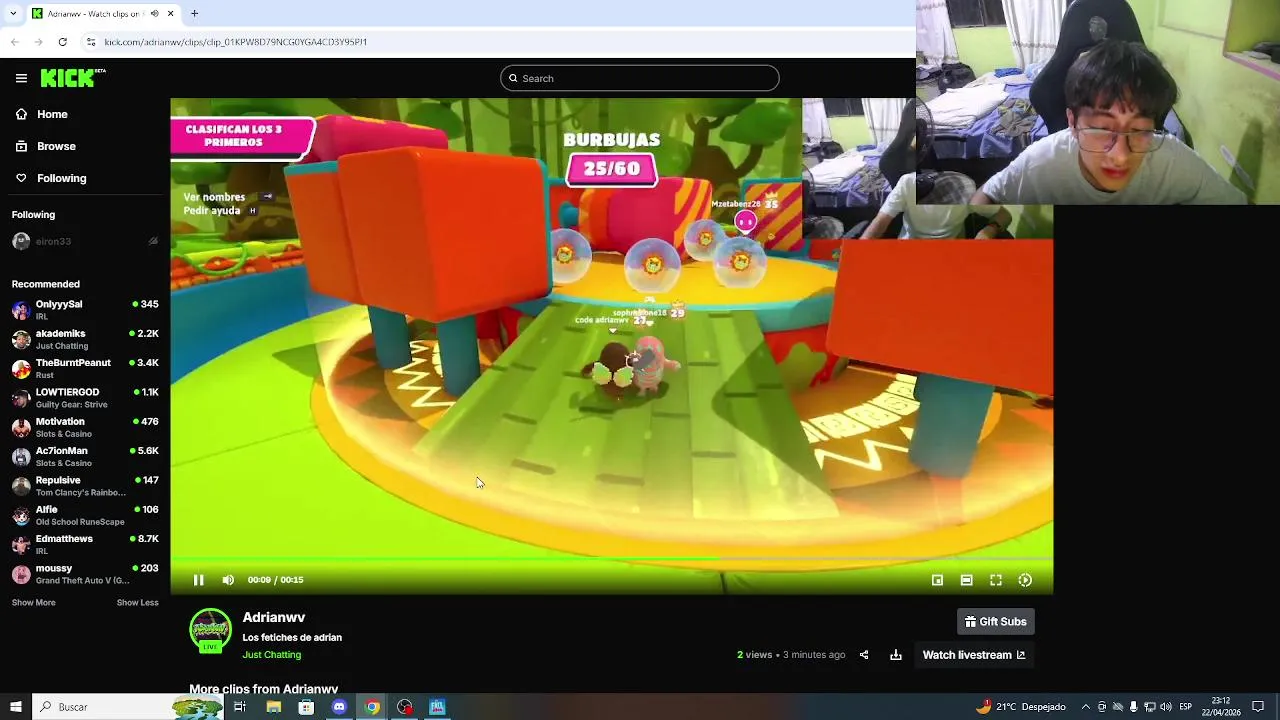Open Motivation recommended channel
Image resolution: width=1280 pixels, height=720 pixels.
coord(85,427)
